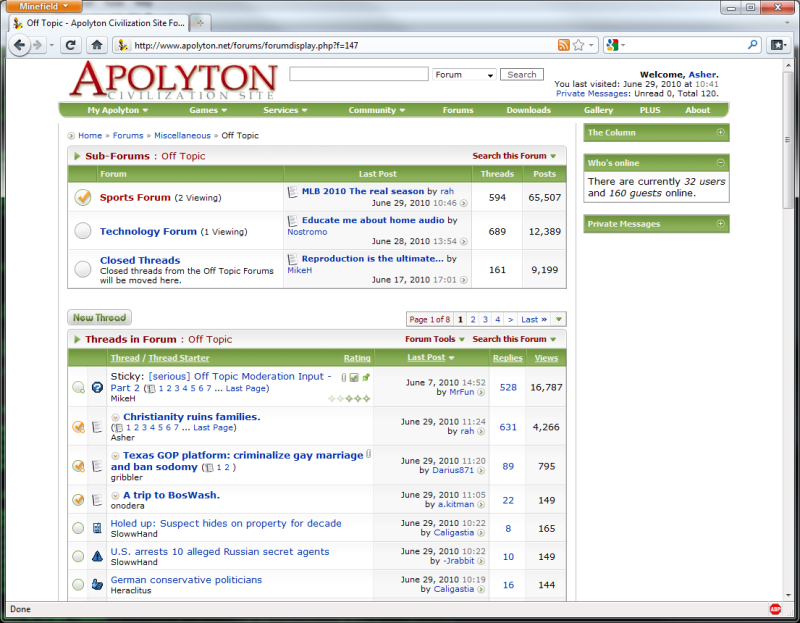The image size is (800, 623).
Task: Open the My Apolyton menu
Action: 117,110
